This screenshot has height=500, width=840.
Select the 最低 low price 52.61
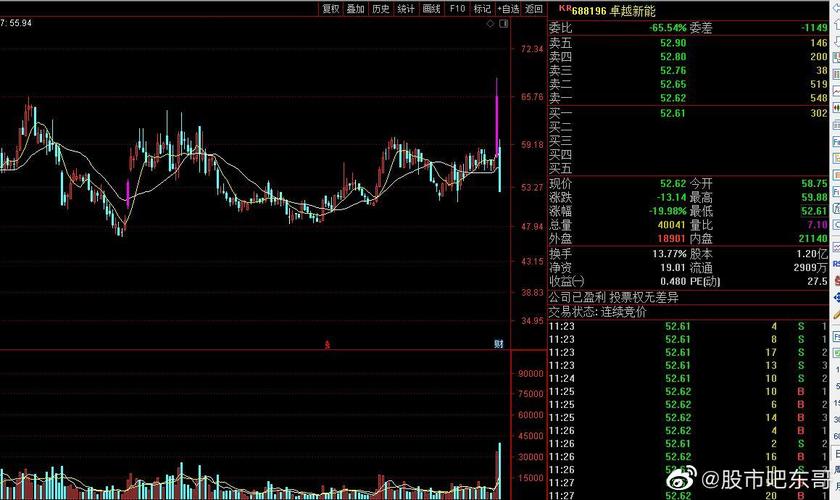[814, 211]
